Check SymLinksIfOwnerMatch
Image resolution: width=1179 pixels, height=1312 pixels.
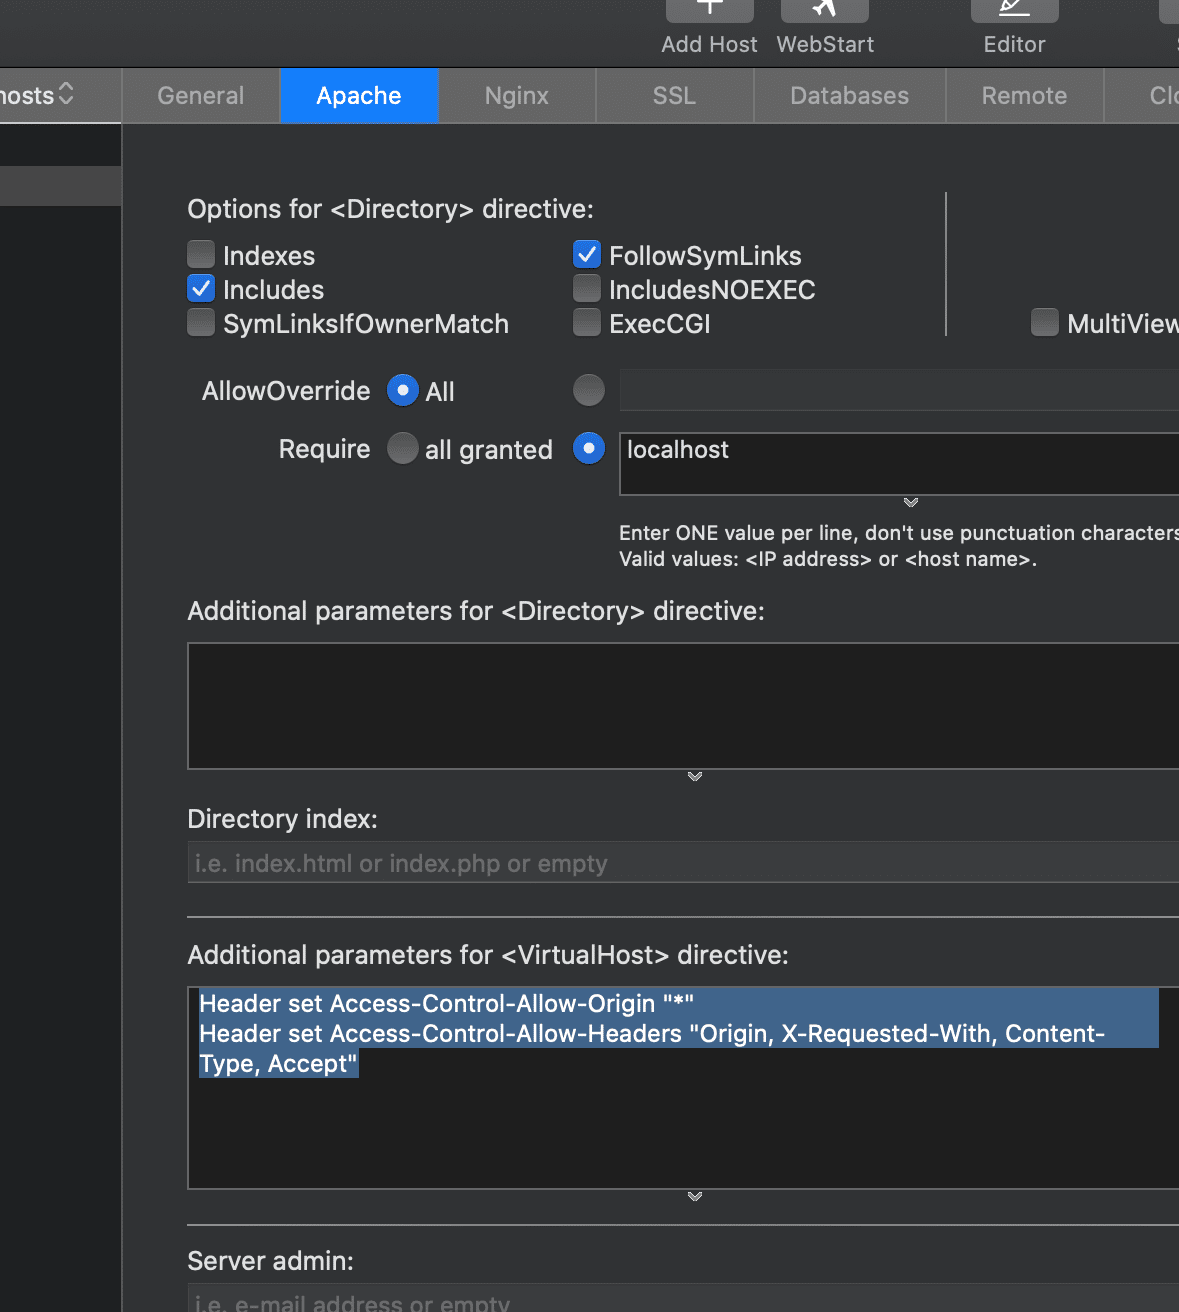coord(201,322)
